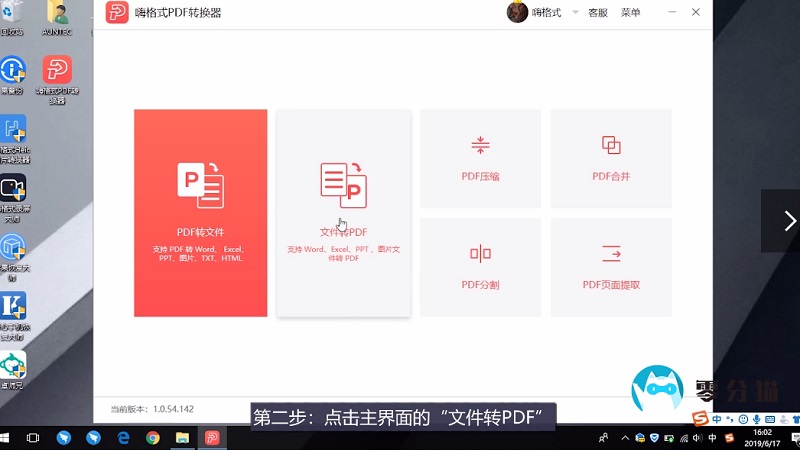Open the PDF转文件 conversion tile
This screenshot has height=450, width=800.
[x=201, y=212]
